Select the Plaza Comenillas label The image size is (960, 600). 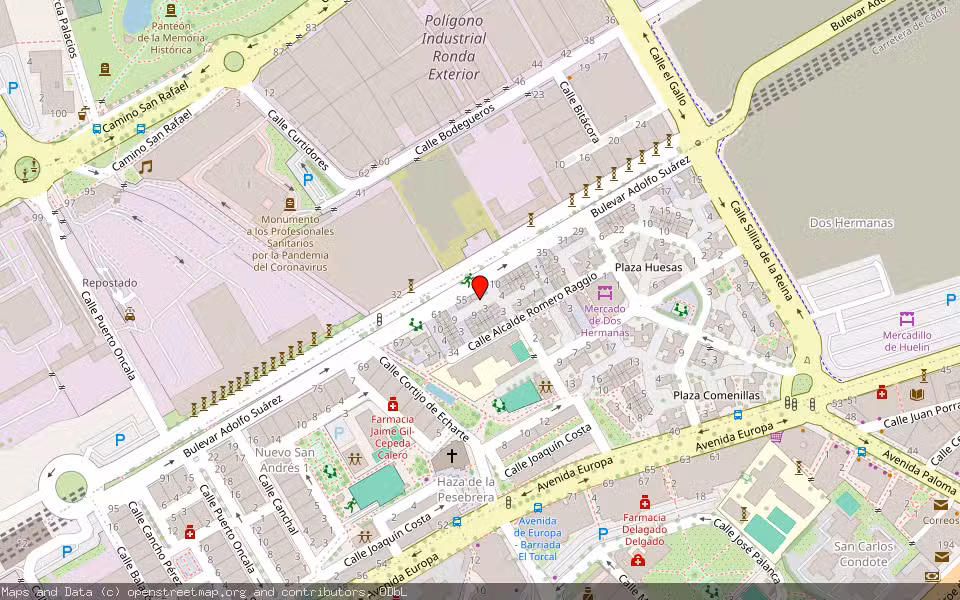click(716, 396)
